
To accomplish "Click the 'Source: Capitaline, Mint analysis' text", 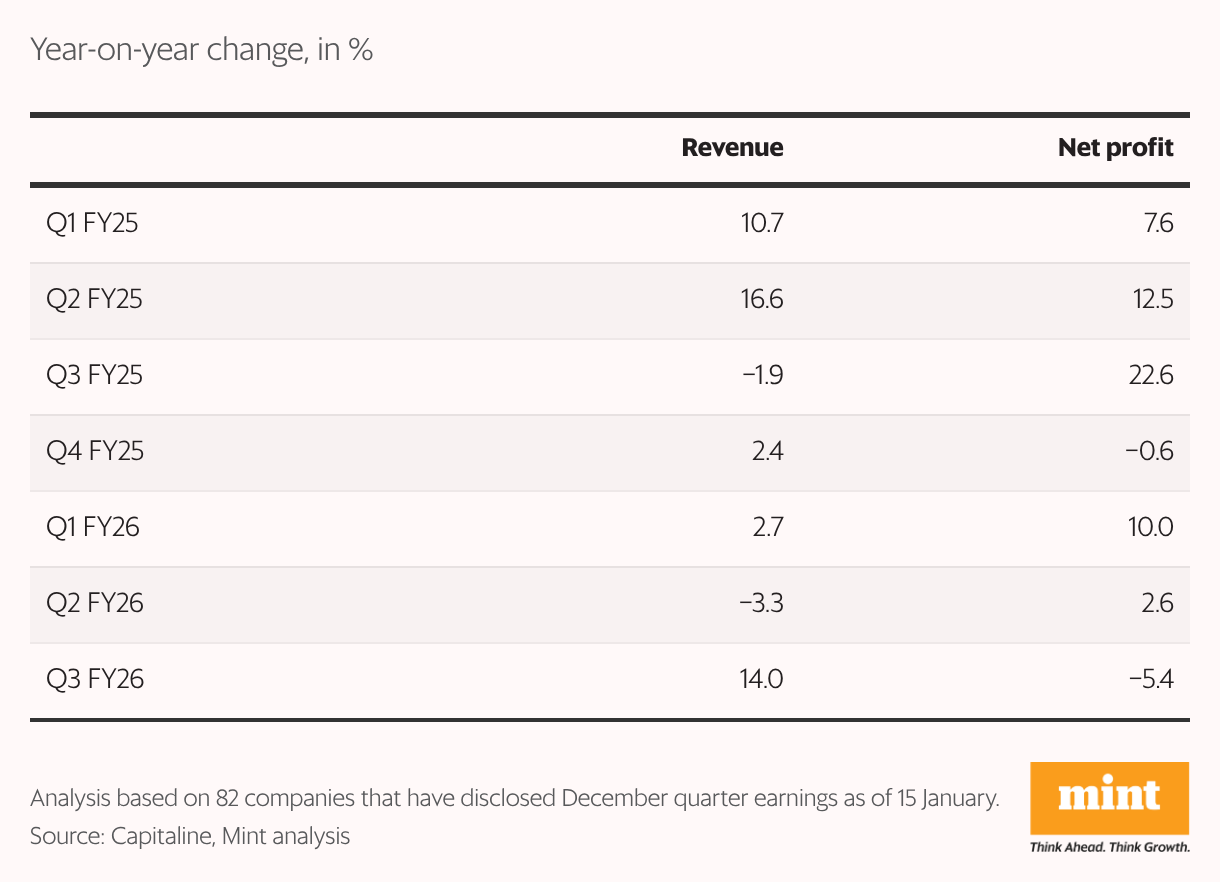I will (x=190, y=836).
